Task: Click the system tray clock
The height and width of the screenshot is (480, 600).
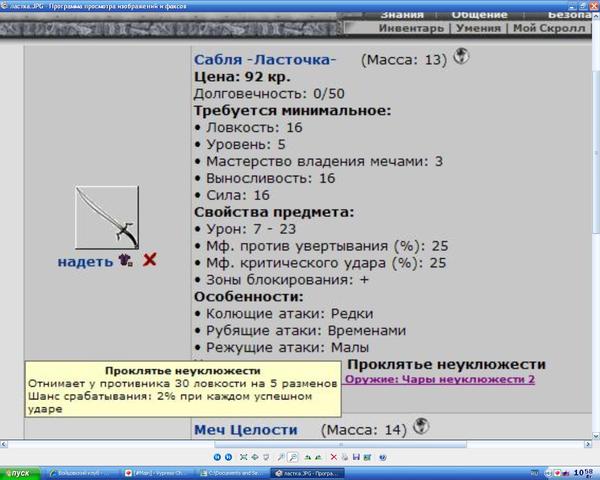Action: click(x=584, y=473)
